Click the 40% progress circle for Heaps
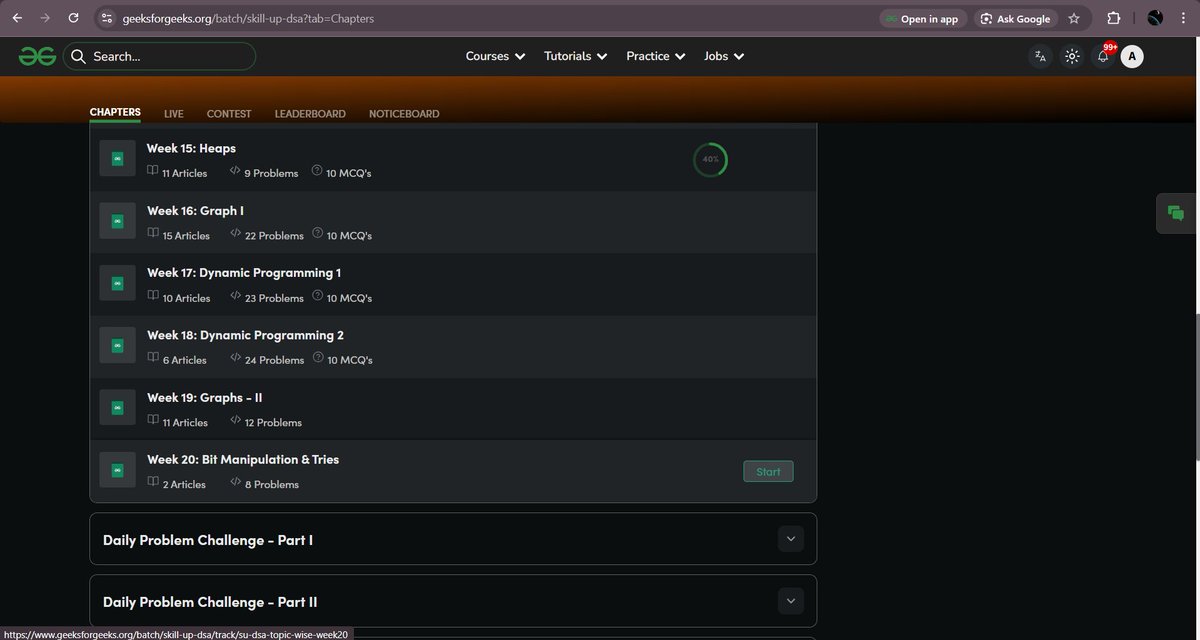The width and height of the screenshot is (1200, 640). (710, 159)
